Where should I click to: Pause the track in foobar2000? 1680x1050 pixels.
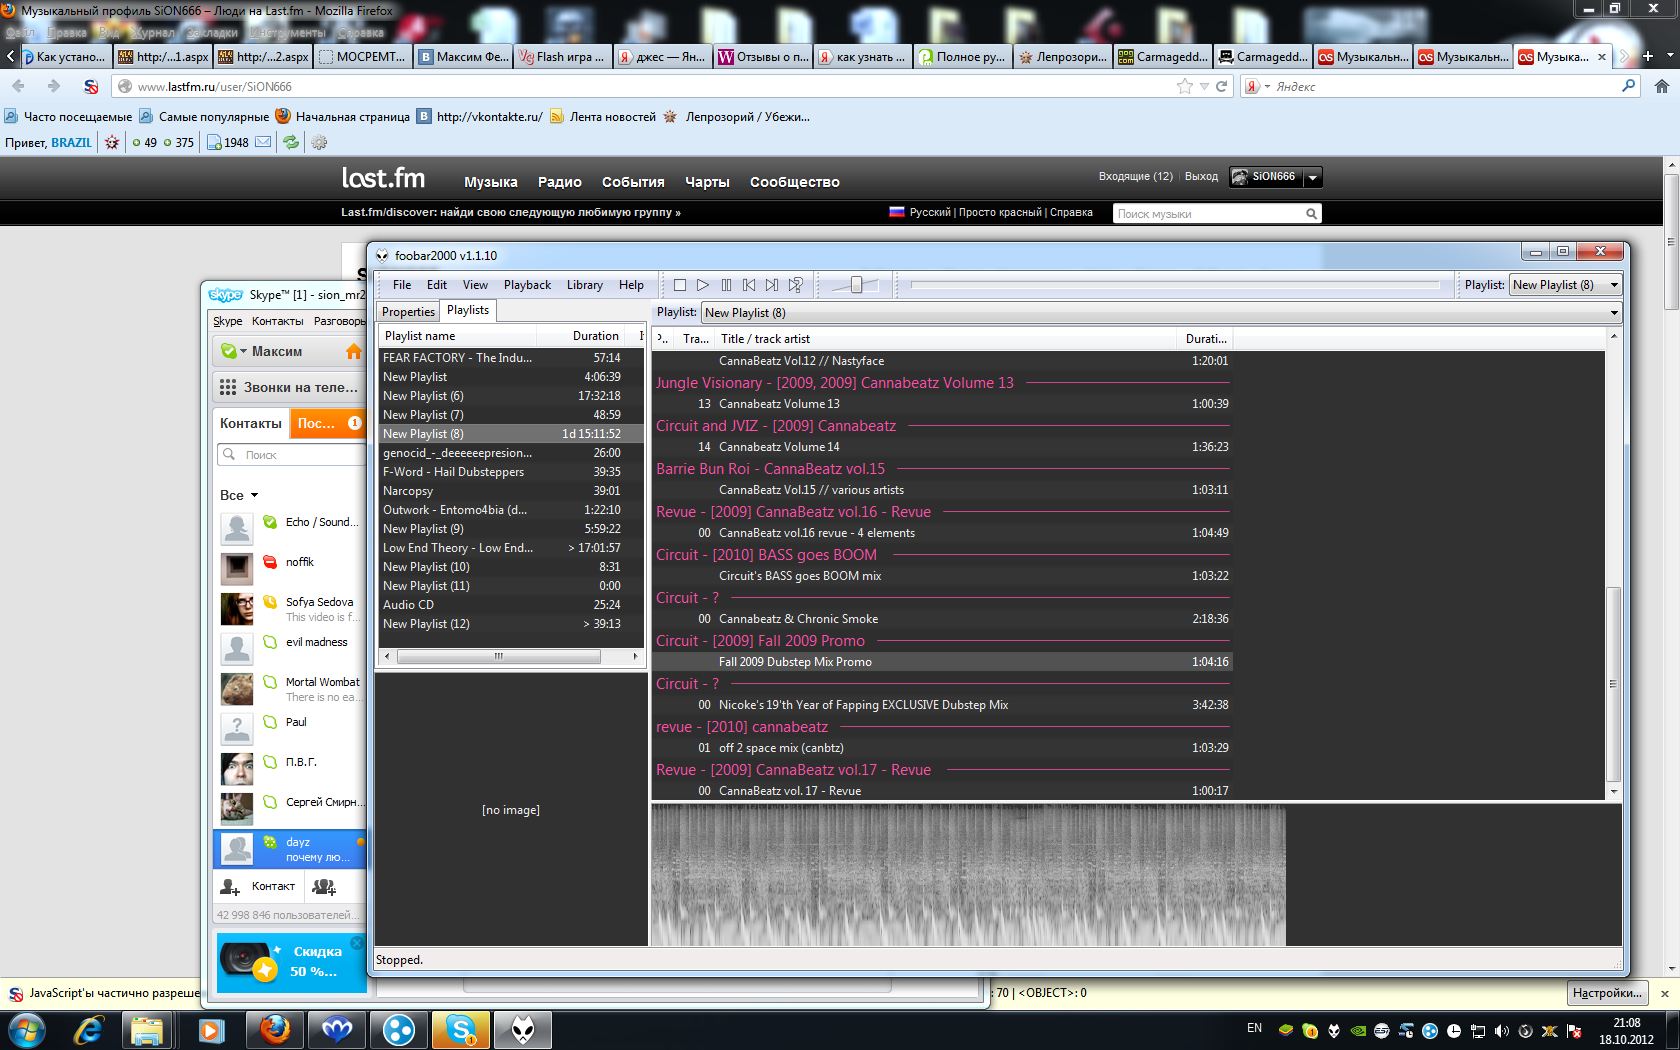(726, 285)
